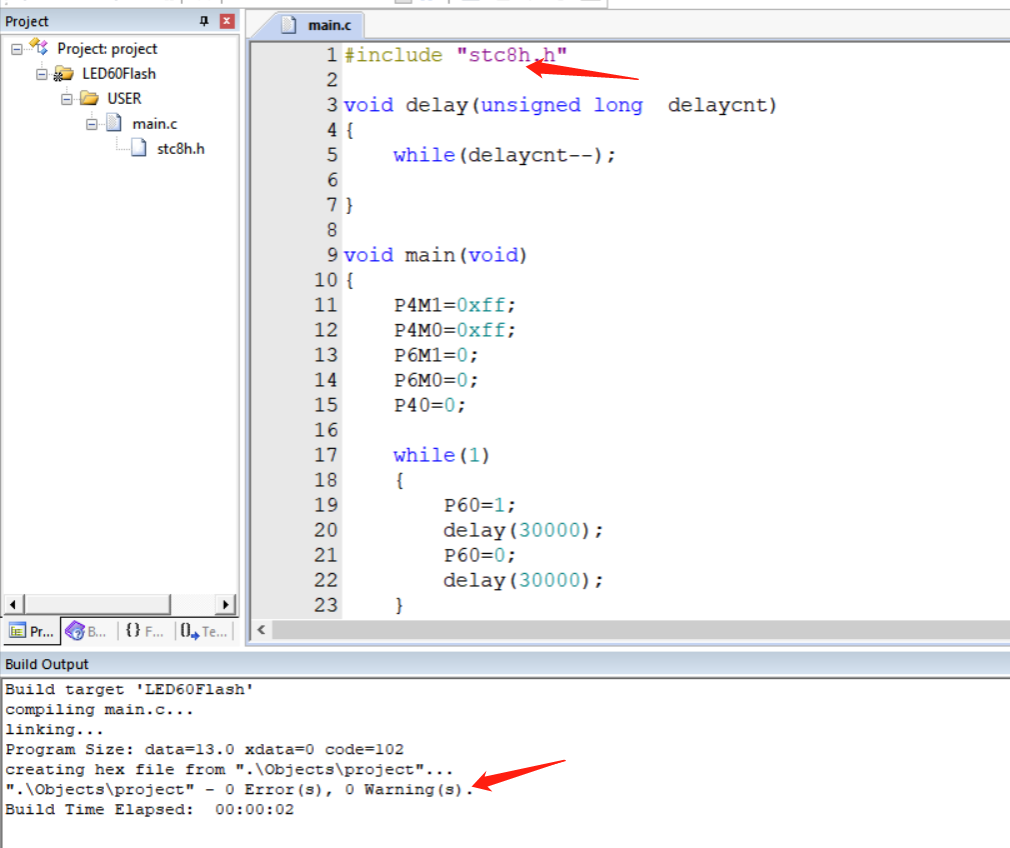1010x848 pixels.
Task: Click the Project panel left scroll arrow
Action: click(13, 604)
